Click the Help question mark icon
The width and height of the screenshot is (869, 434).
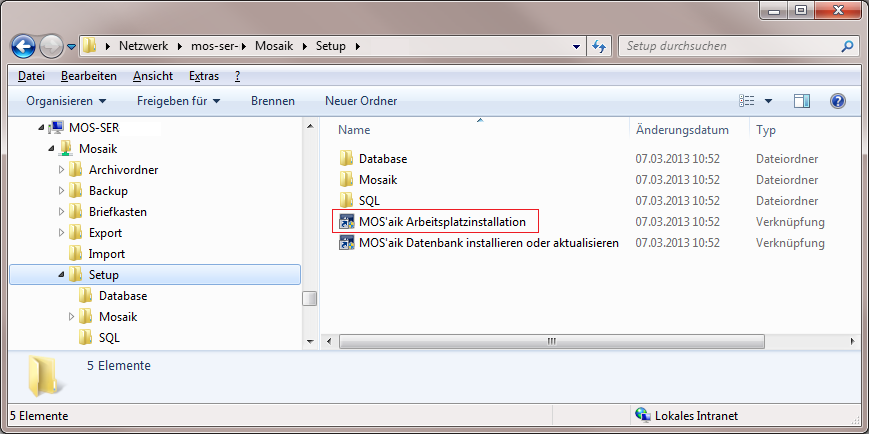click(x=838, y=101)
